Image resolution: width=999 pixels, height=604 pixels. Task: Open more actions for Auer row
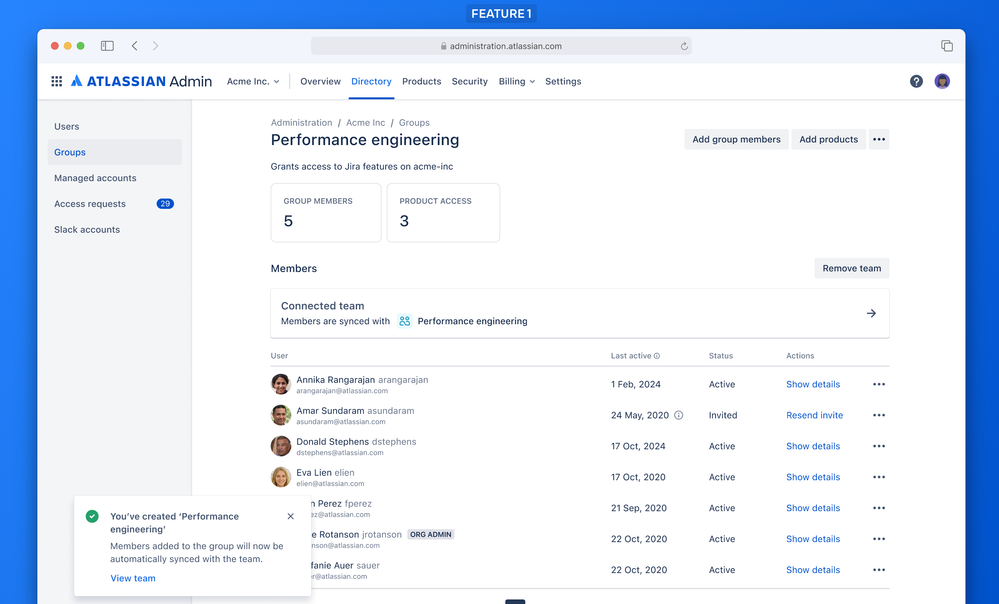[879, 570]
